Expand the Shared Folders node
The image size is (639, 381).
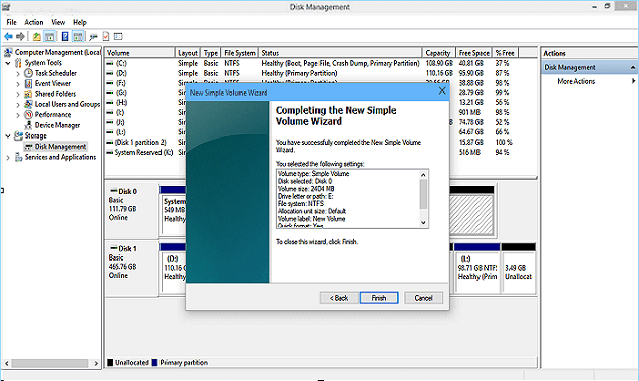tap(18, 95)
